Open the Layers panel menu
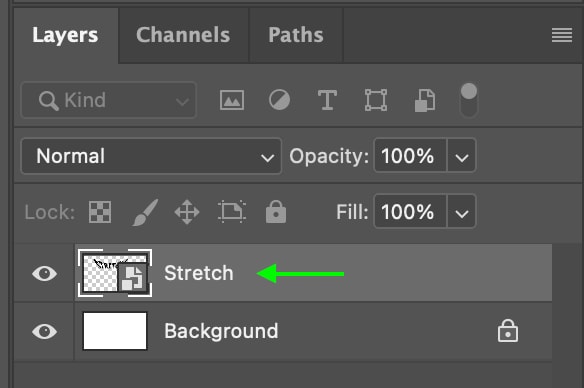The width and height of the screenshot is (584, 388). click(x=562, y=35)
